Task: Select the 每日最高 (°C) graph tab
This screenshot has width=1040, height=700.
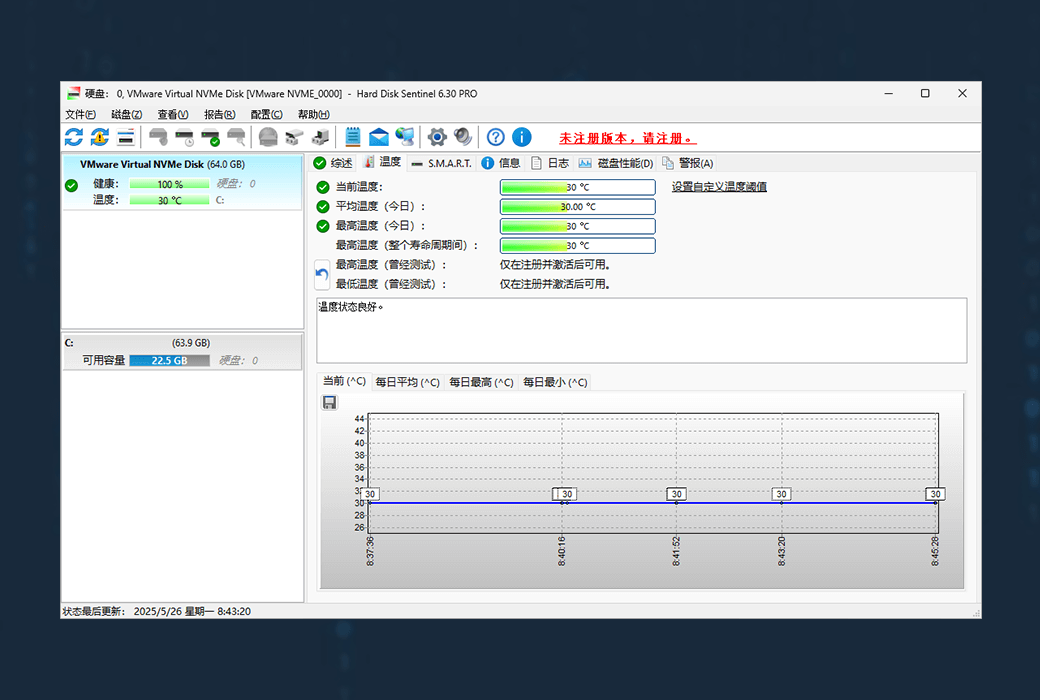Action: [481, 382]
